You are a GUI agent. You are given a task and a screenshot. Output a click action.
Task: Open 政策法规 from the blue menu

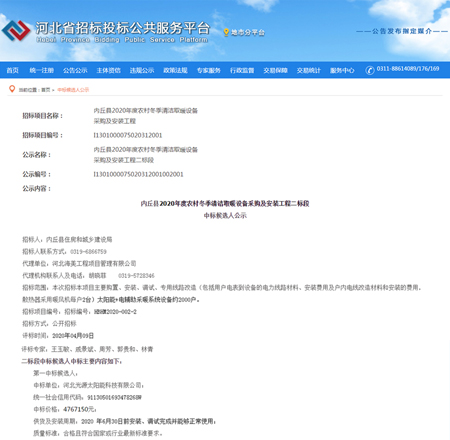pos(175,70)
